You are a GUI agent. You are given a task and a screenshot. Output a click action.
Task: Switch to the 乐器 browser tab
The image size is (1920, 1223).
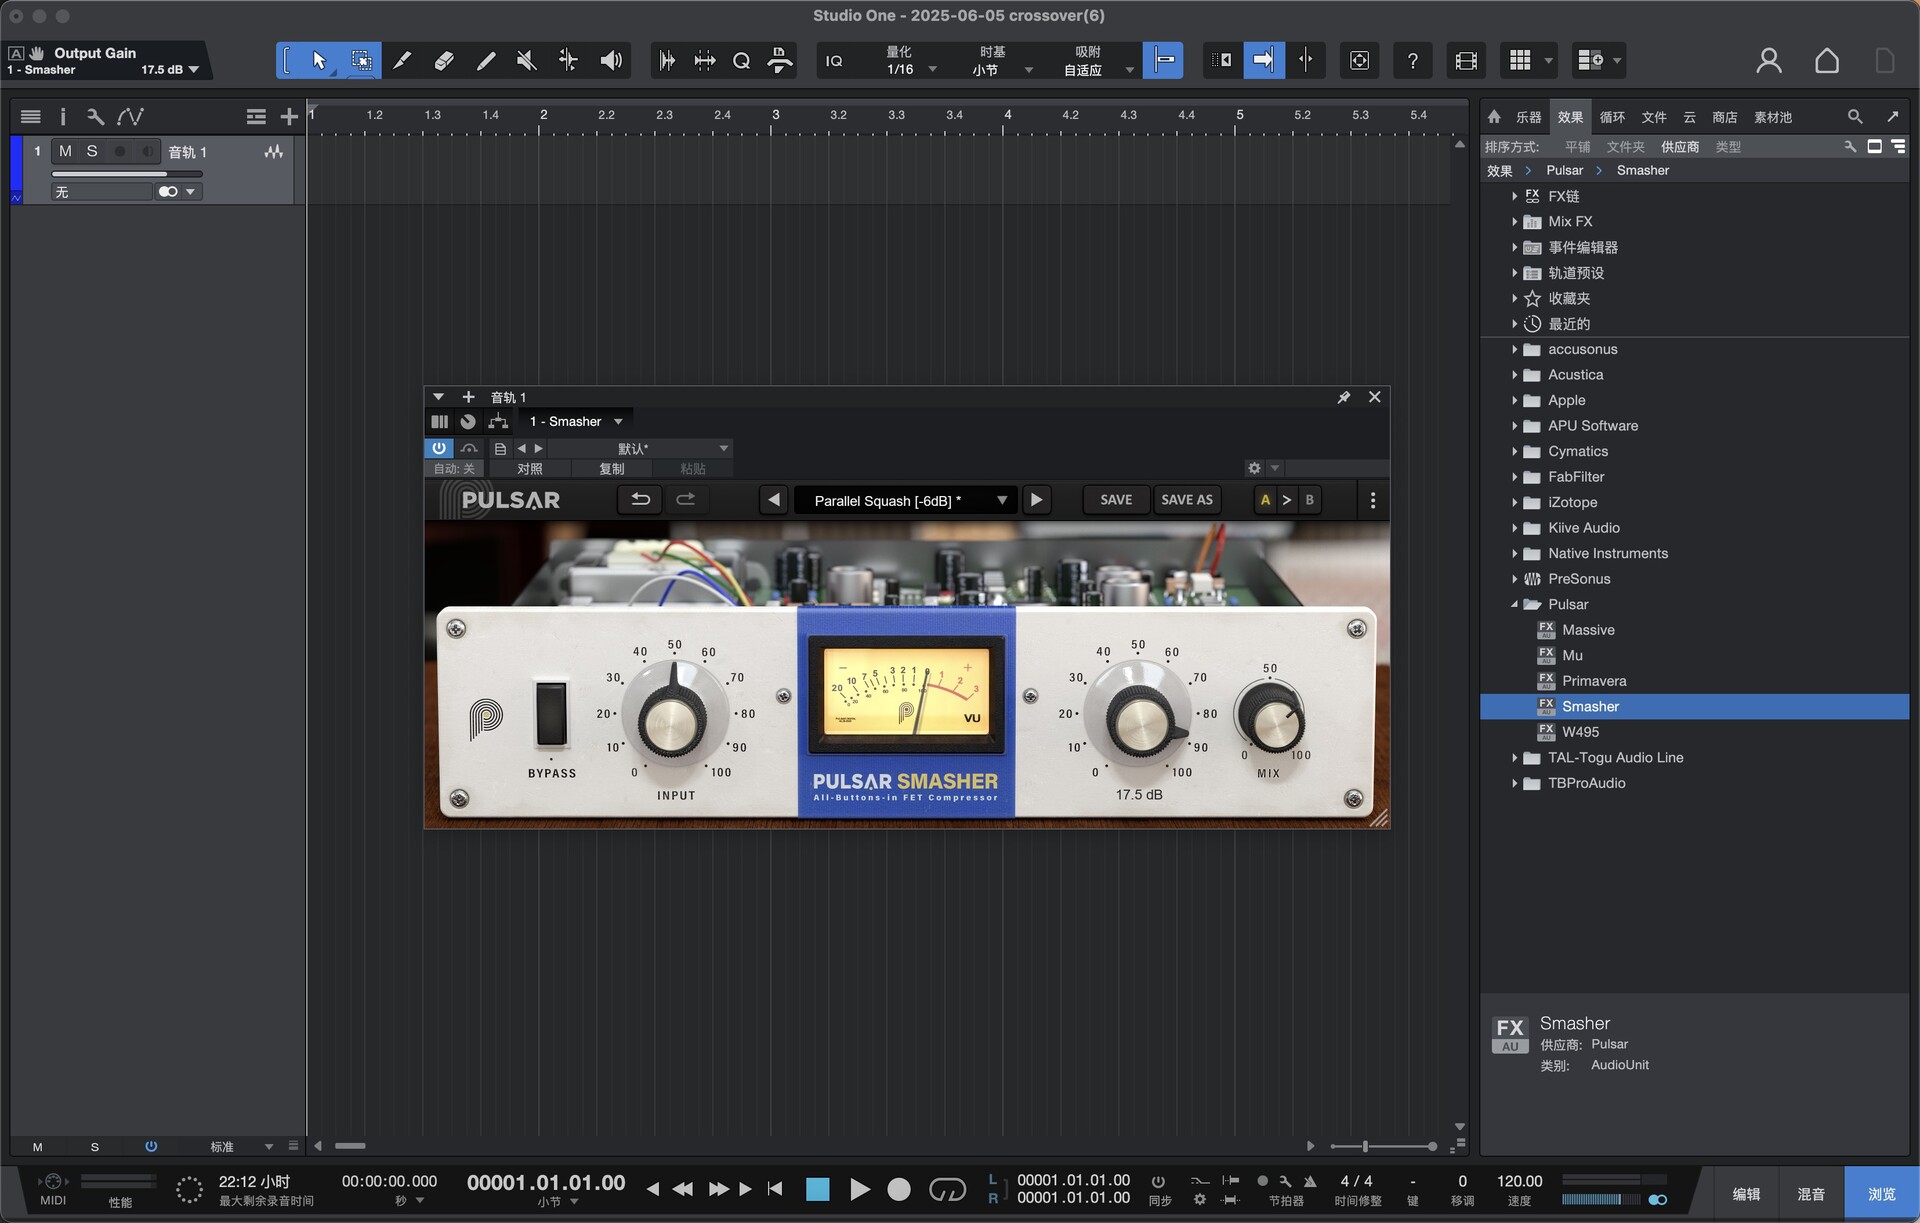(1528, 117)
